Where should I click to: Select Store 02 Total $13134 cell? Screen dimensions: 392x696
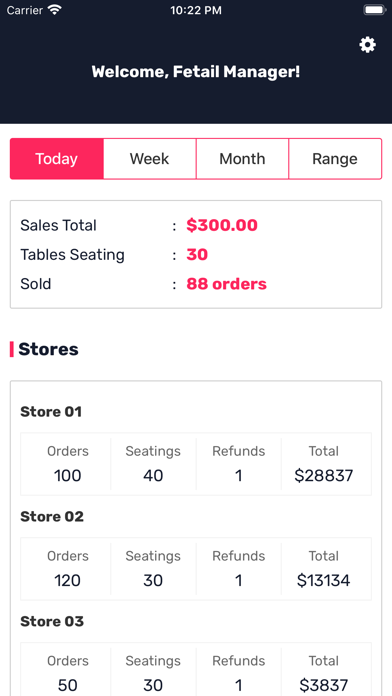[x=324, y=569]
